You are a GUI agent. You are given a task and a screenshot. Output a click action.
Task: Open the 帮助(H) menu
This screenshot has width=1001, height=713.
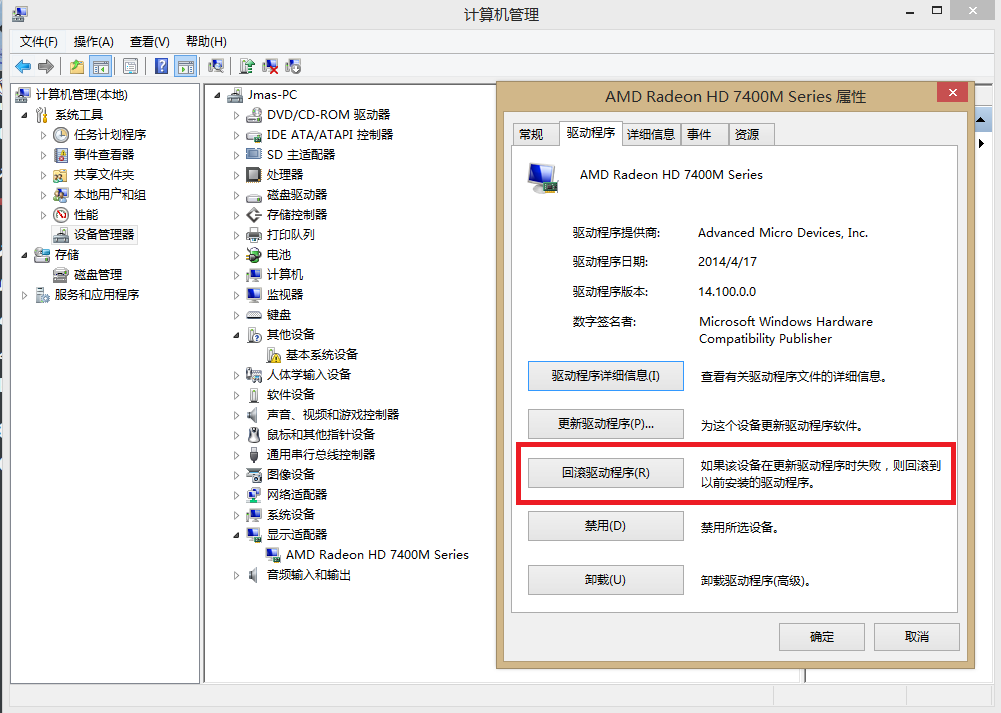coord(206,41)
